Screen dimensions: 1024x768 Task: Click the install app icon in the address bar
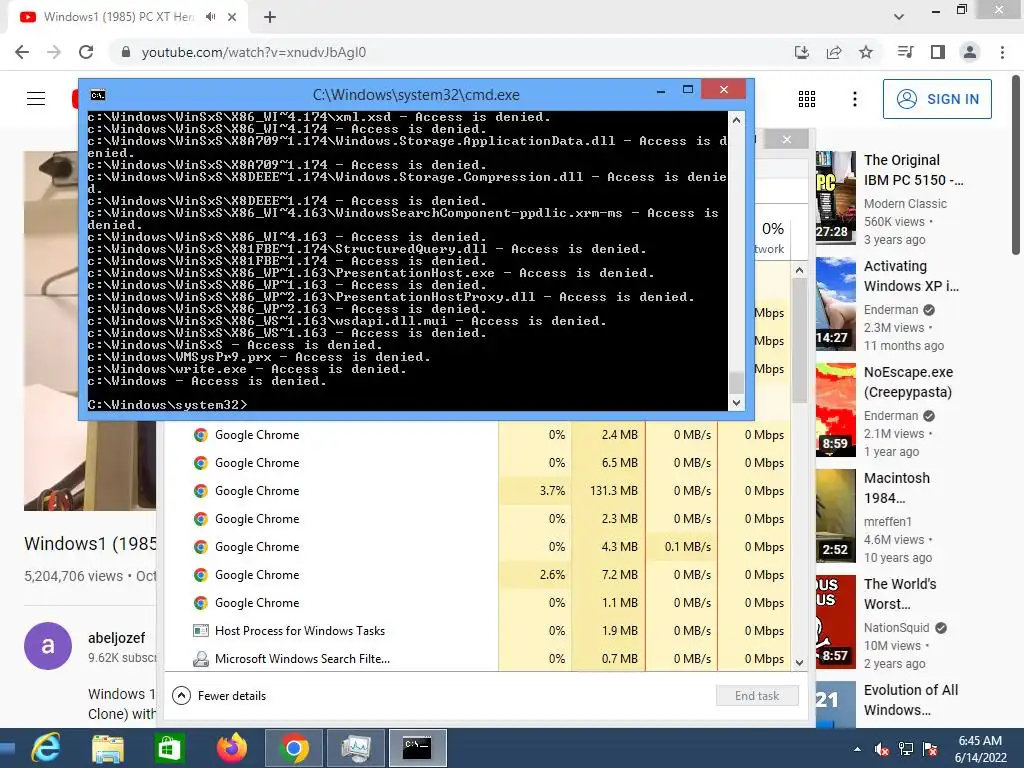(x=802, y=52)
